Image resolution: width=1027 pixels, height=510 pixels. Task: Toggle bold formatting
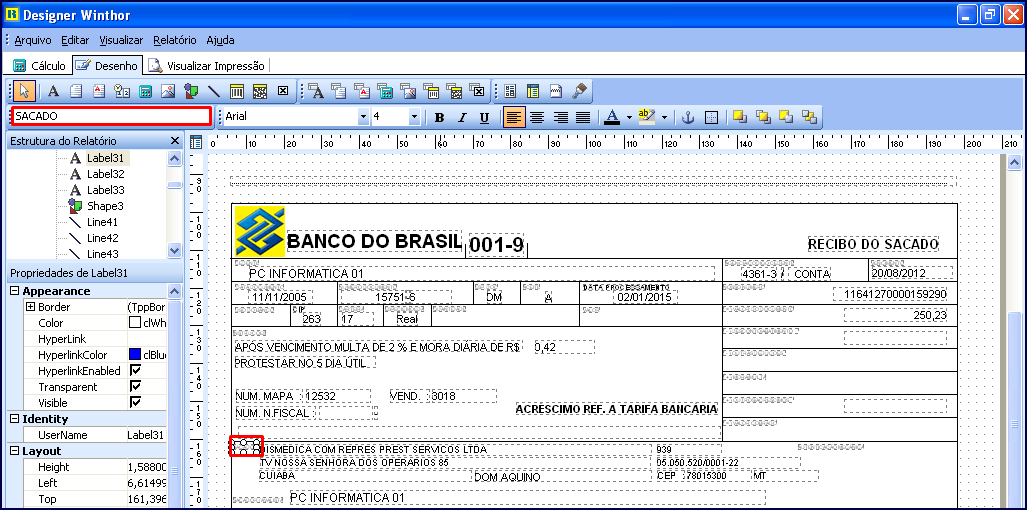pyautogui.click(x=439, y=118)
